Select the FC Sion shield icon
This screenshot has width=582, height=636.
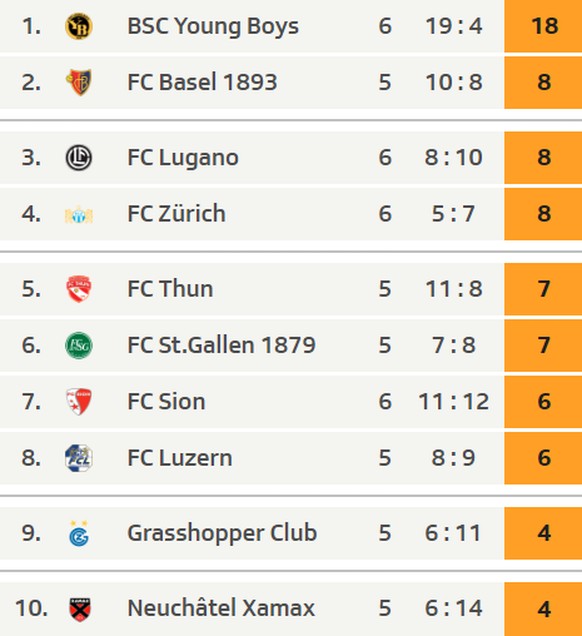tap(79, 402)
